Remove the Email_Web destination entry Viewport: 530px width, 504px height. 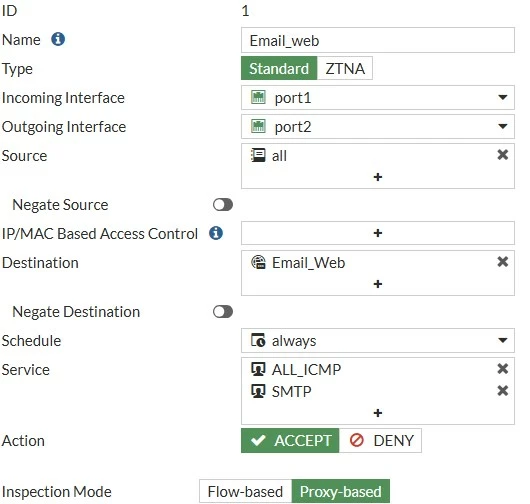click(x=503, y=262)
